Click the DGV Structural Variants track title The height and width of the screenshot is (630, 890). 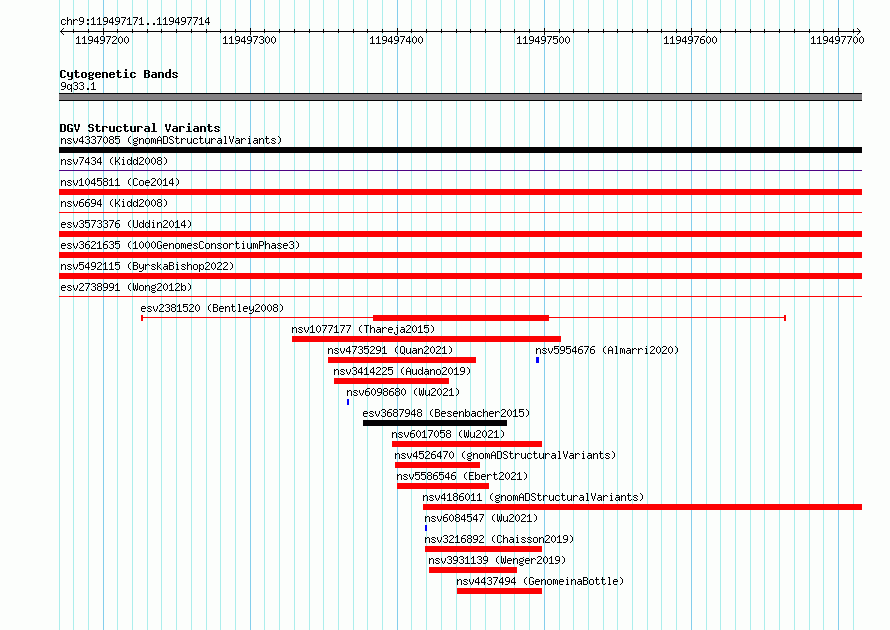point(140,128)
